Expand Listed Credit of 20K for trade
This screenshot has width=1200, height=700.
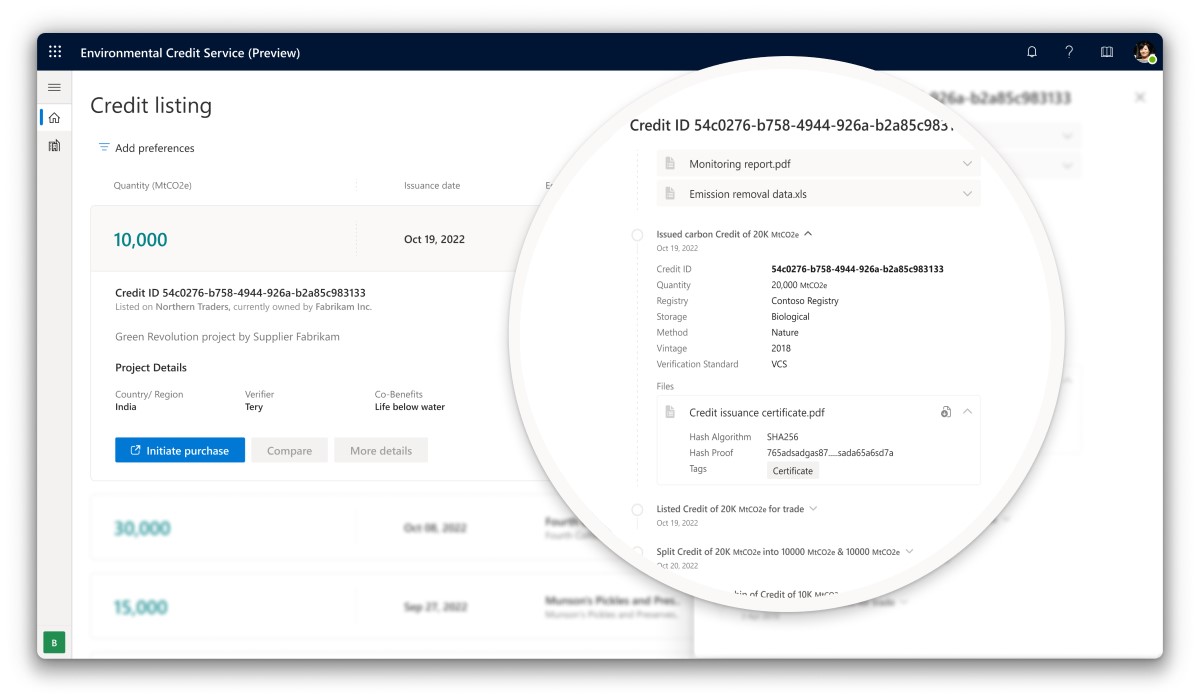[x=814, y=508]
